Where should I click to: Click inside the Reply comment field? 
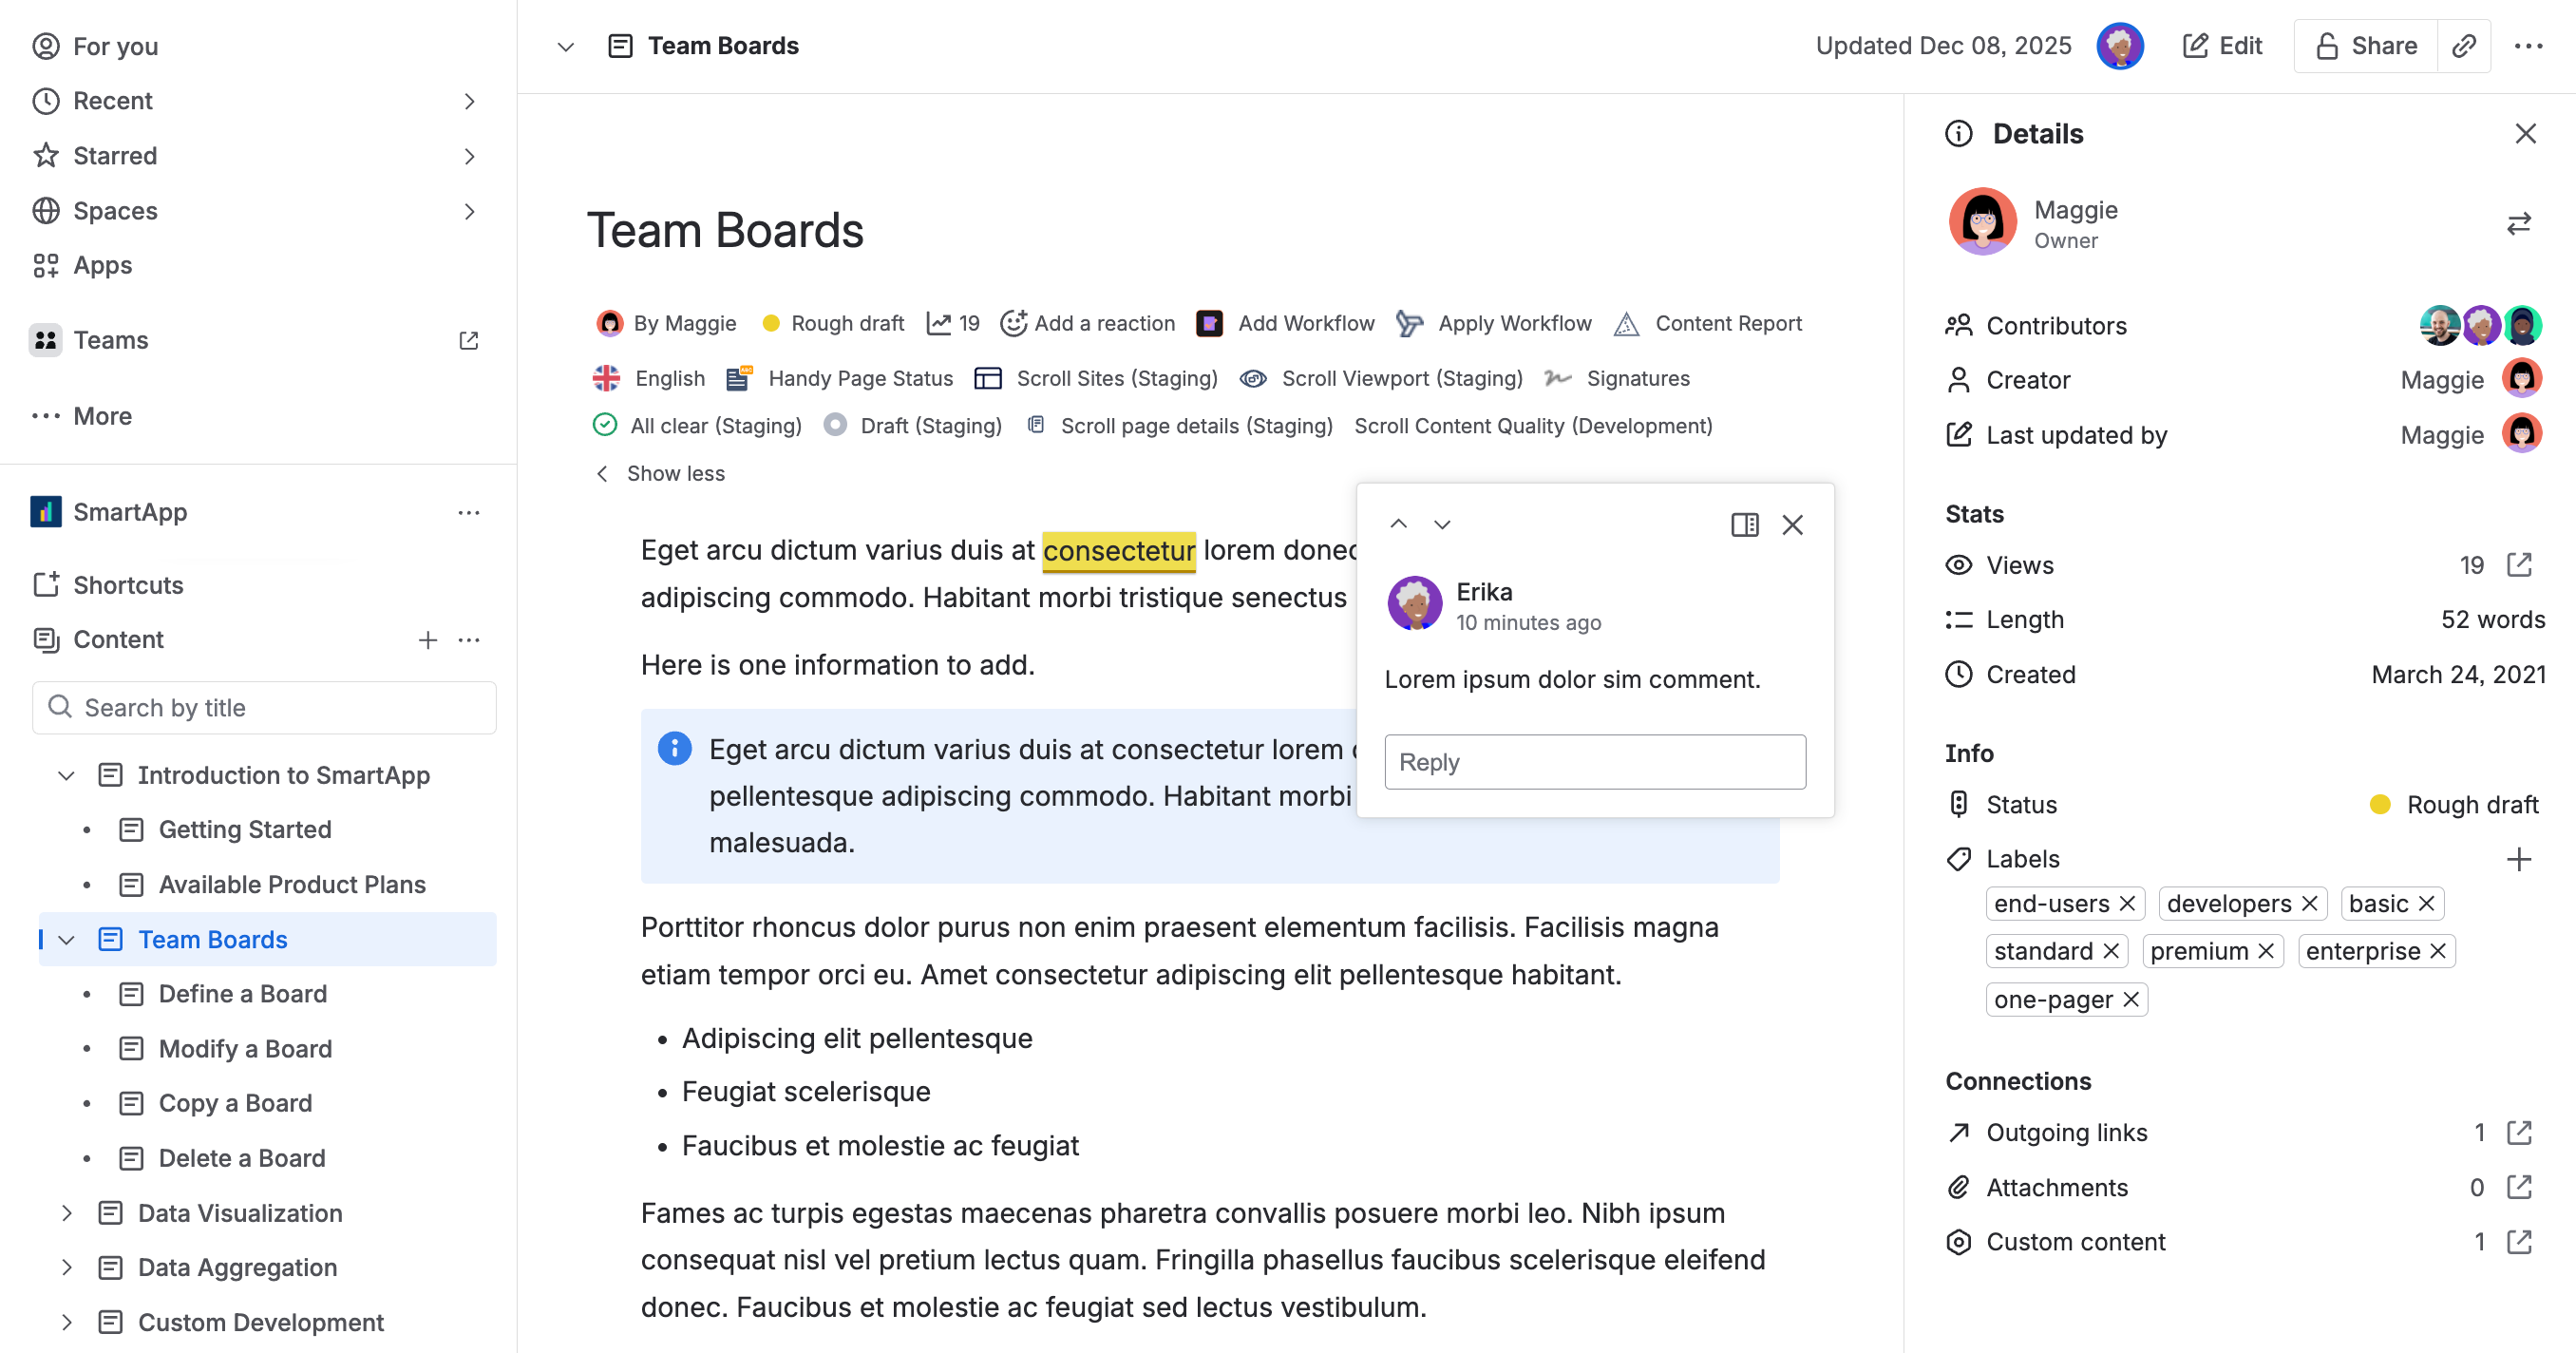point(1594,762)
